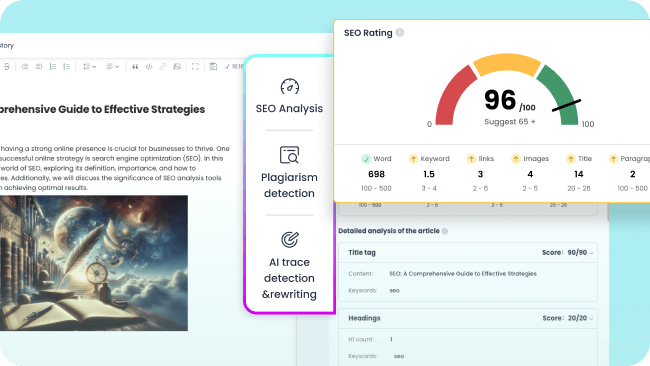Click the Keyword value 1.5

tap(429, 174)
